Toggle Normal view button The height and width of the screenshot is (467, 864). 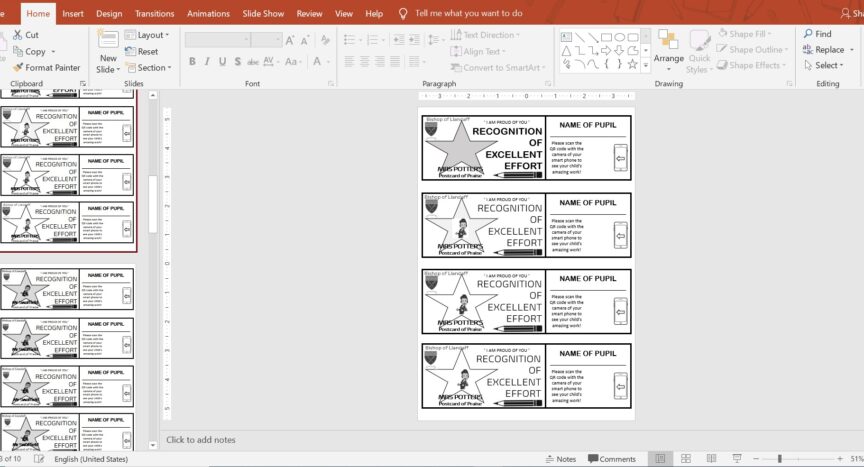coord(660,459)
